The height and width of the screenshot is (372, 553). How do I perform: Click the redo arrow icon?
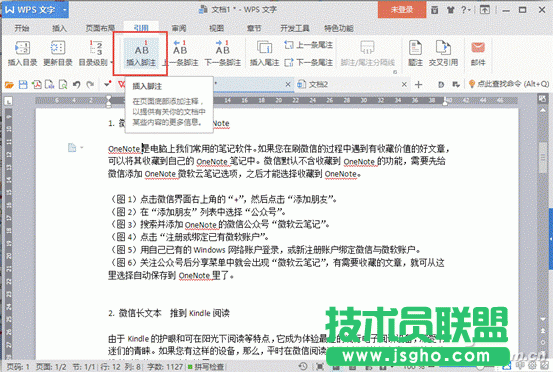point(90,85)
